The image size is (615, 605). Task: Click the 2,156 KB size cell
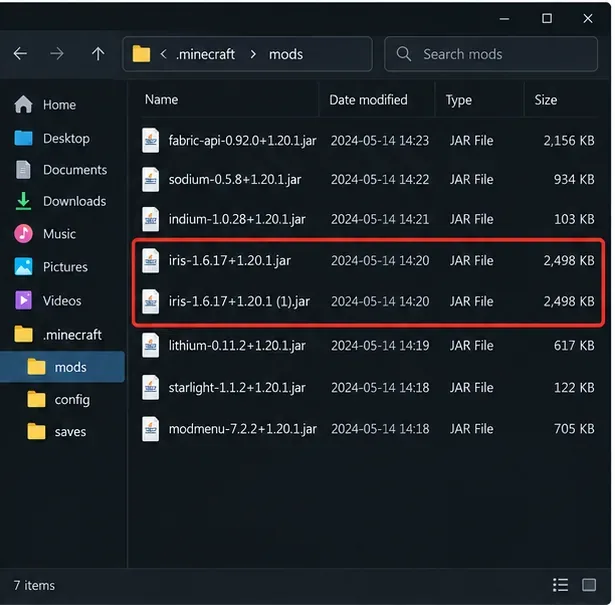coord(569,140)
